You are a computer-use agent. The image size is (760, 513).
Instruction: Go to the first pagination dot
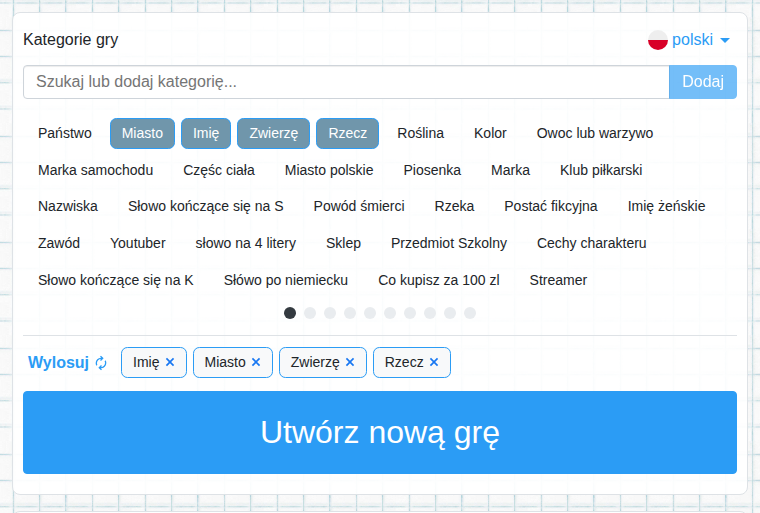[x=290, y=313]
